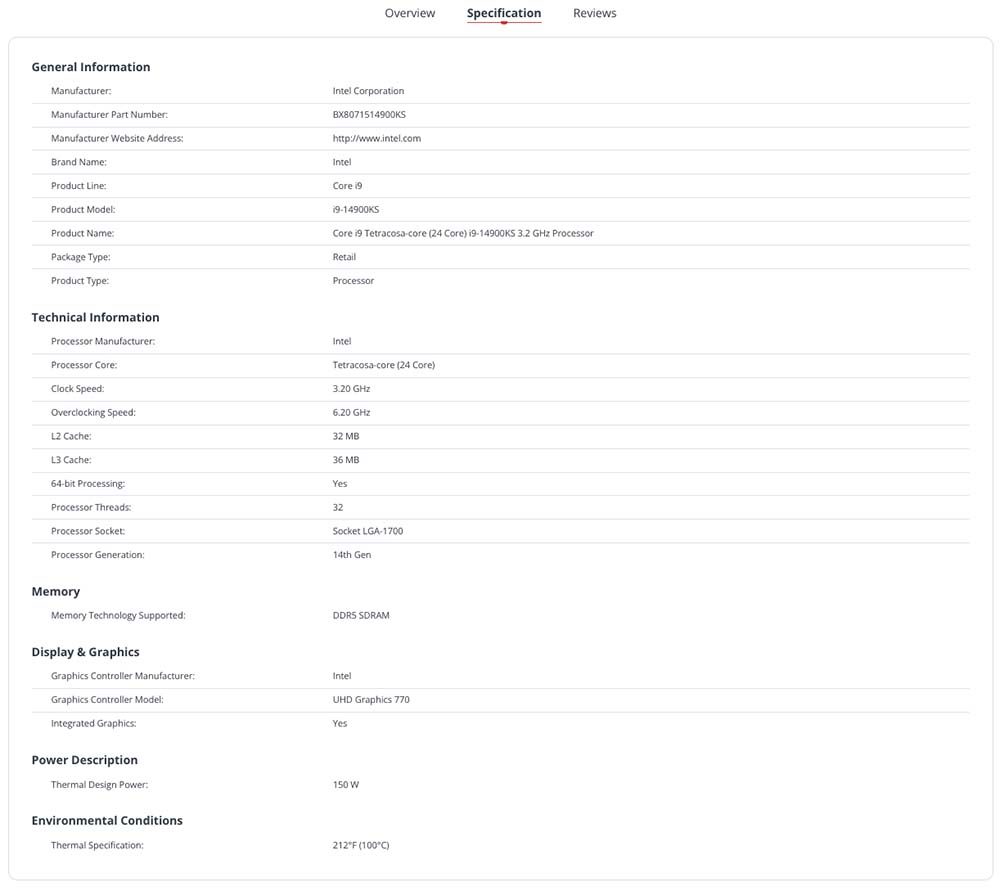Click the Brand Name label
Screen dimensions: 1000x891
pos(78,162)
